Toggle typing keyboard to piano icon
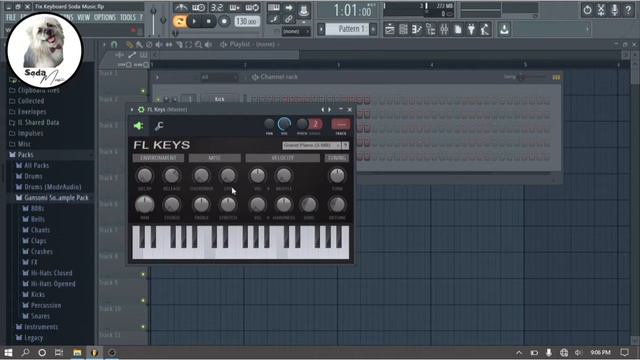The height and width of the screenshot is (360, 640). pos(273,7)
